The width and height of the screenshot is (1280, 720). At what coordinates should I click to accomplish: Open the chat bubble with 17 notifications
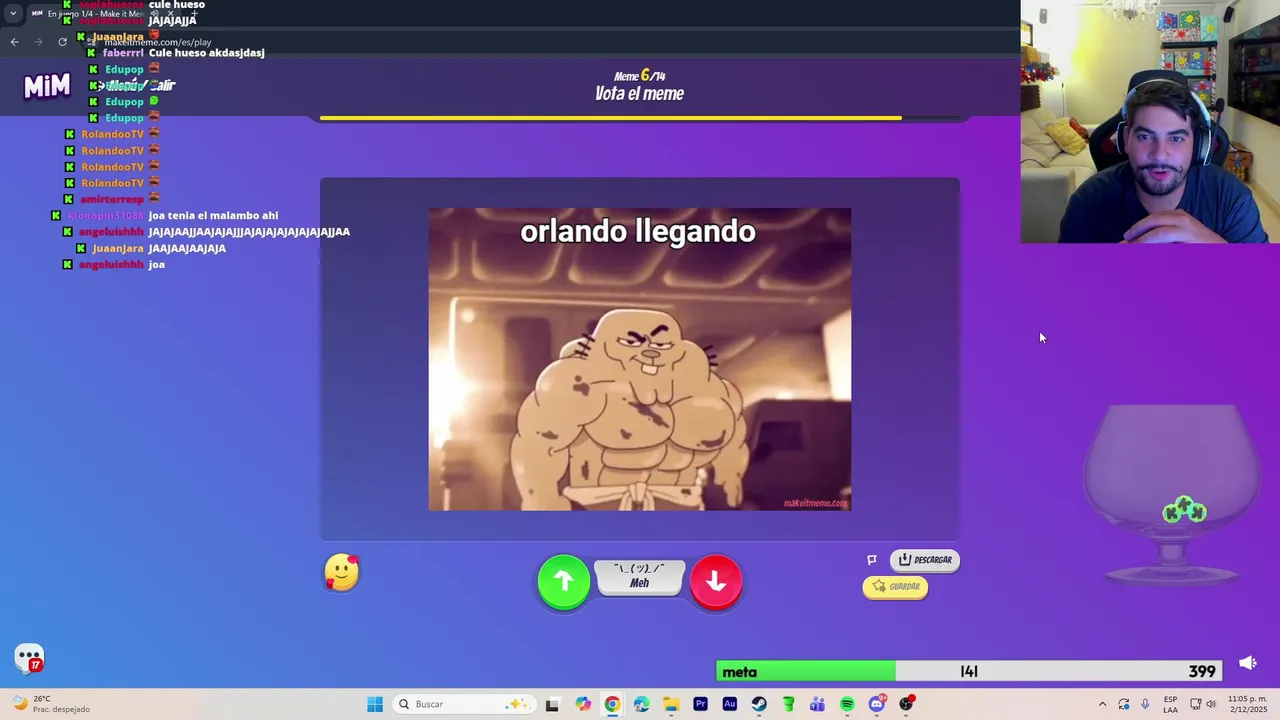pyautogui.click(x=30, y=658)
